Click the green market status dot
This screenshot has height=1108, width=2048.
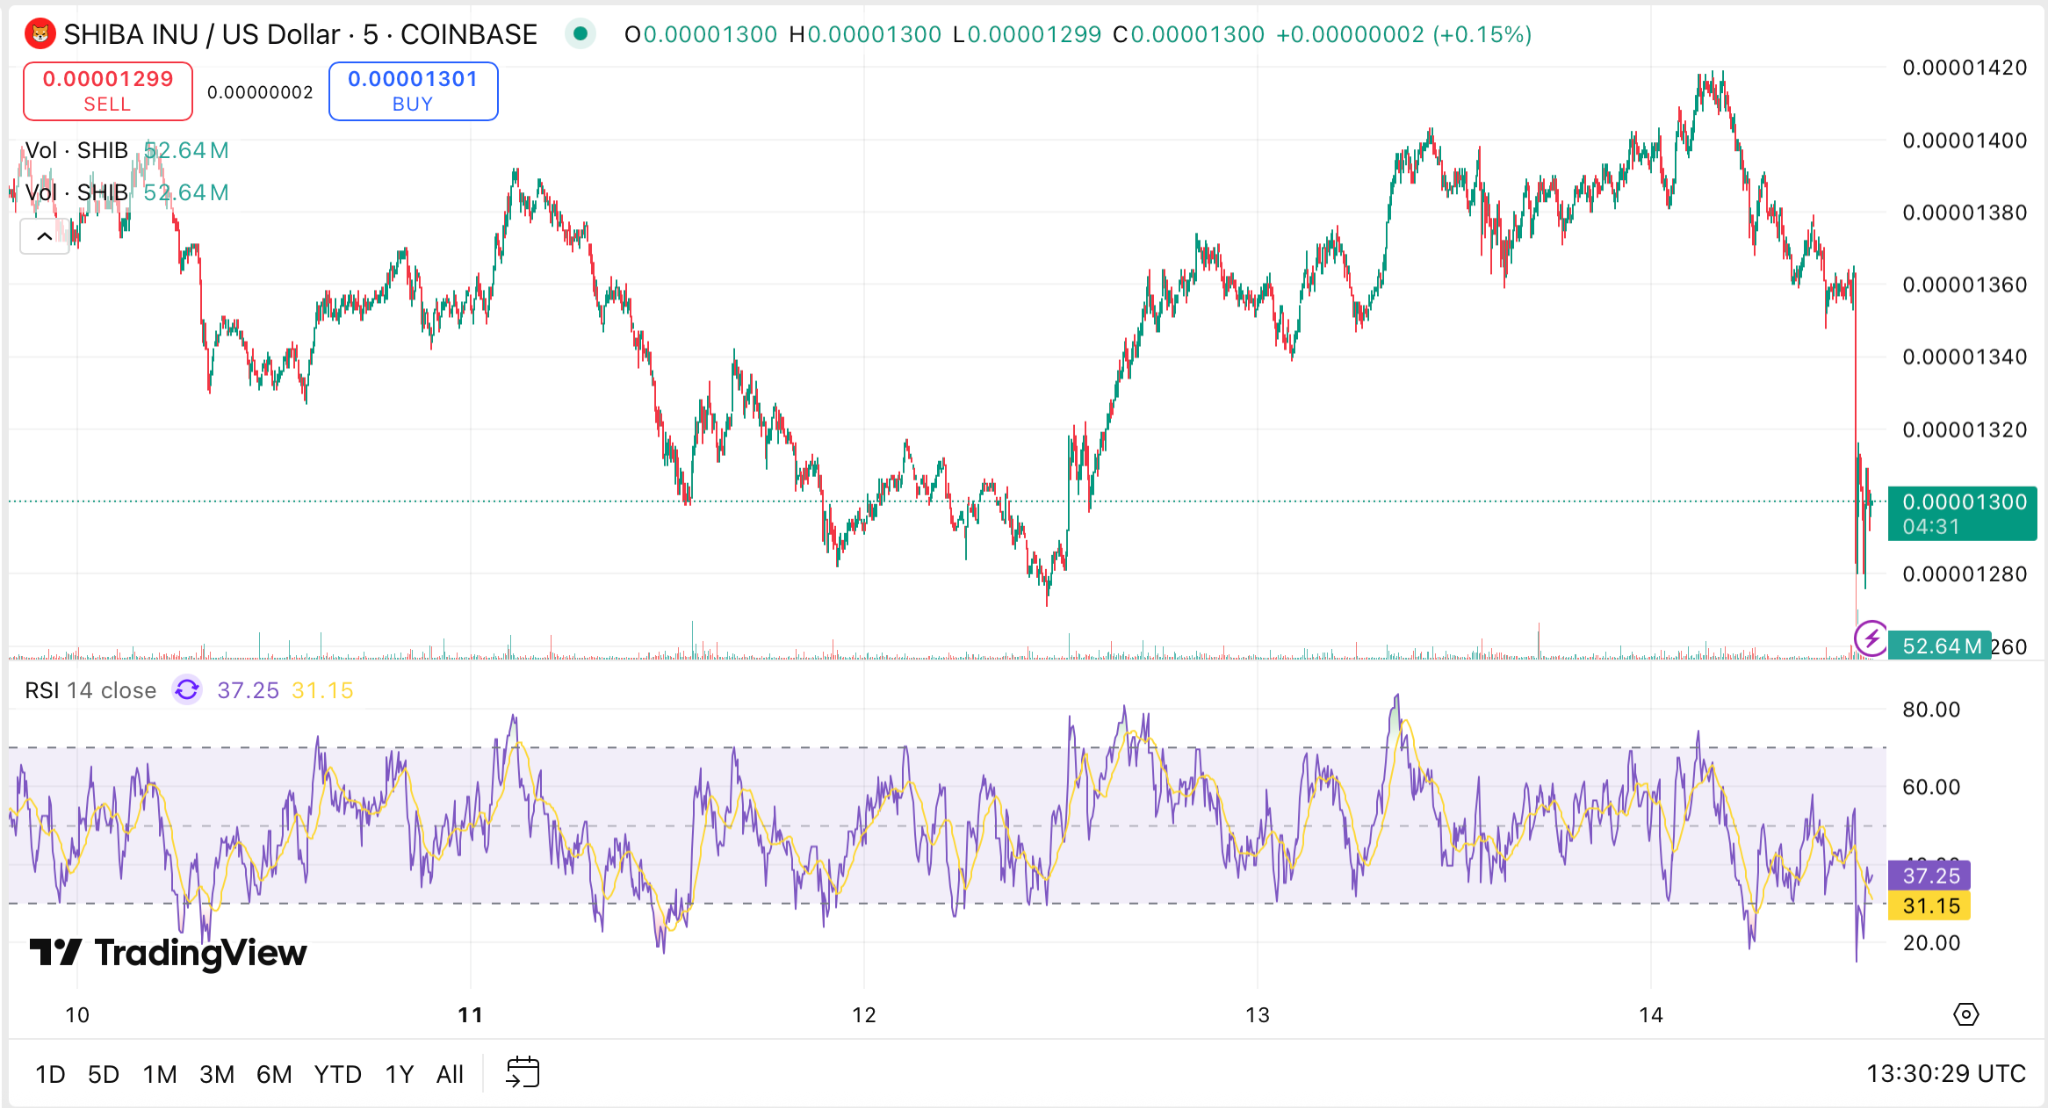(580, 34)
